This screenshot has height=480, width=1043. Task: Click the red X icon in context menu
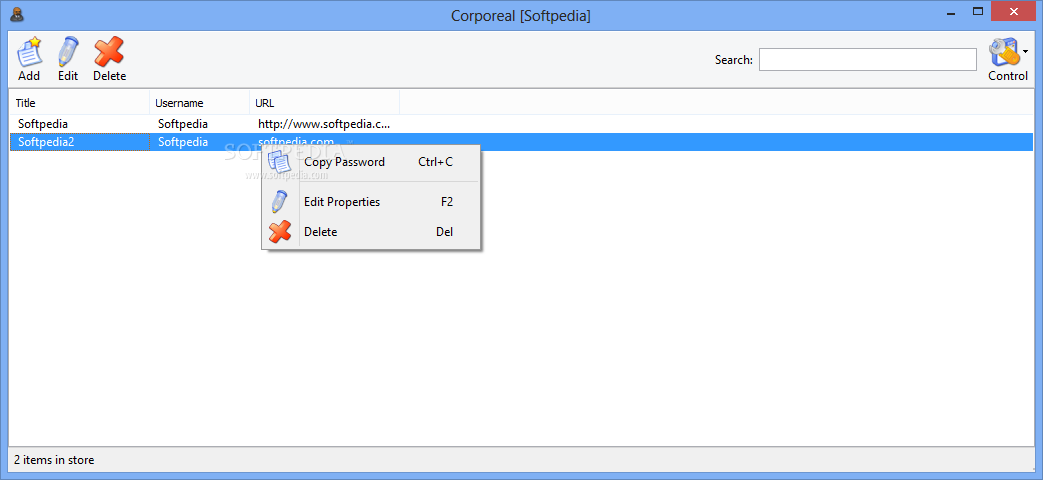click(280, 231)
